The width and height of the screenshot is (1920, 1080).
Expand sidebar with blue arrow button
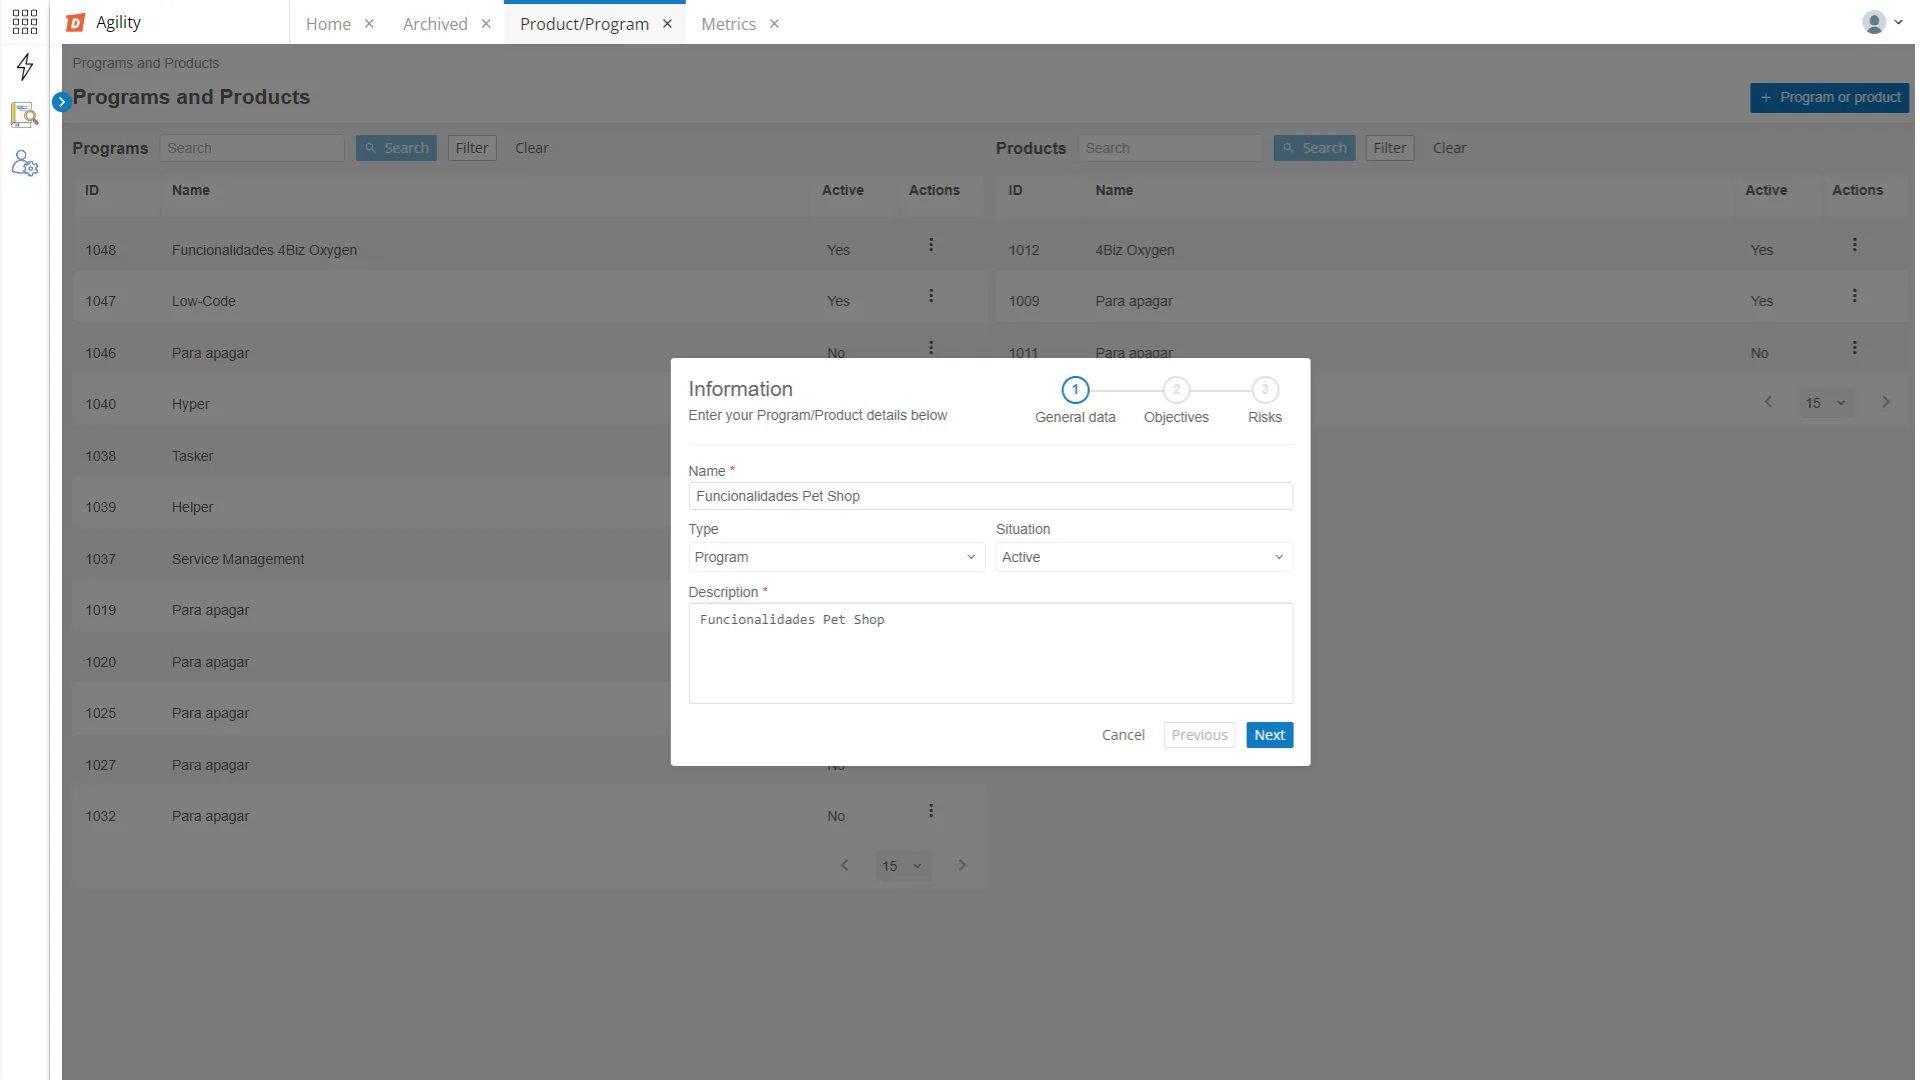point(61,101)
